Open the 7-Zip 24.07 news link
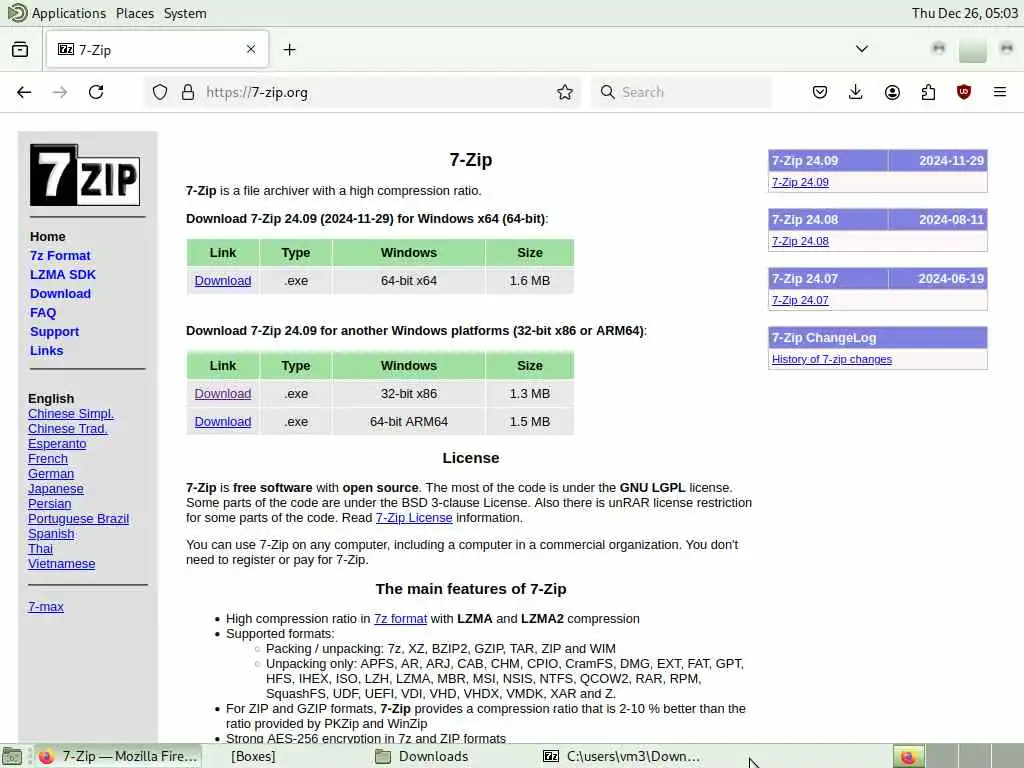This screenshot has width=1024, height=768. (800, 300)
